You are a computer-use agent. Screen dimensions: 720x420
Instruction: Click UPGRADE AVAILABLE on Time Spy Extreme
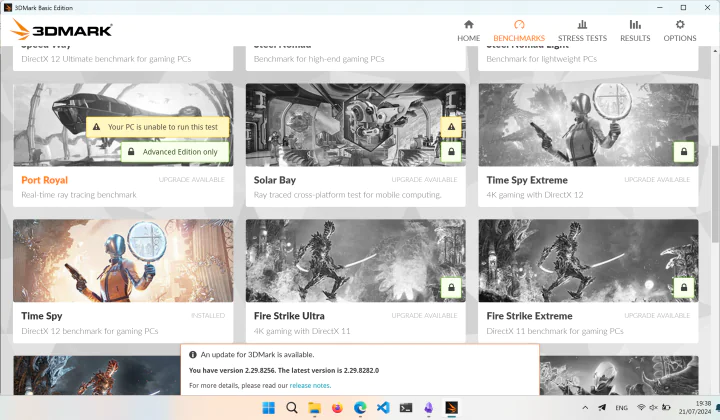point(657,179)
